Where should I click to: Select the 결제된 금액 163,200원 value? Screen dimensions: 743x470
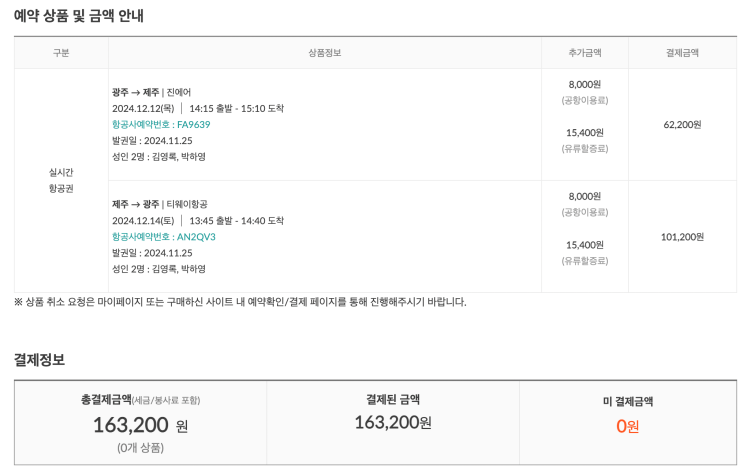[392, 422]
